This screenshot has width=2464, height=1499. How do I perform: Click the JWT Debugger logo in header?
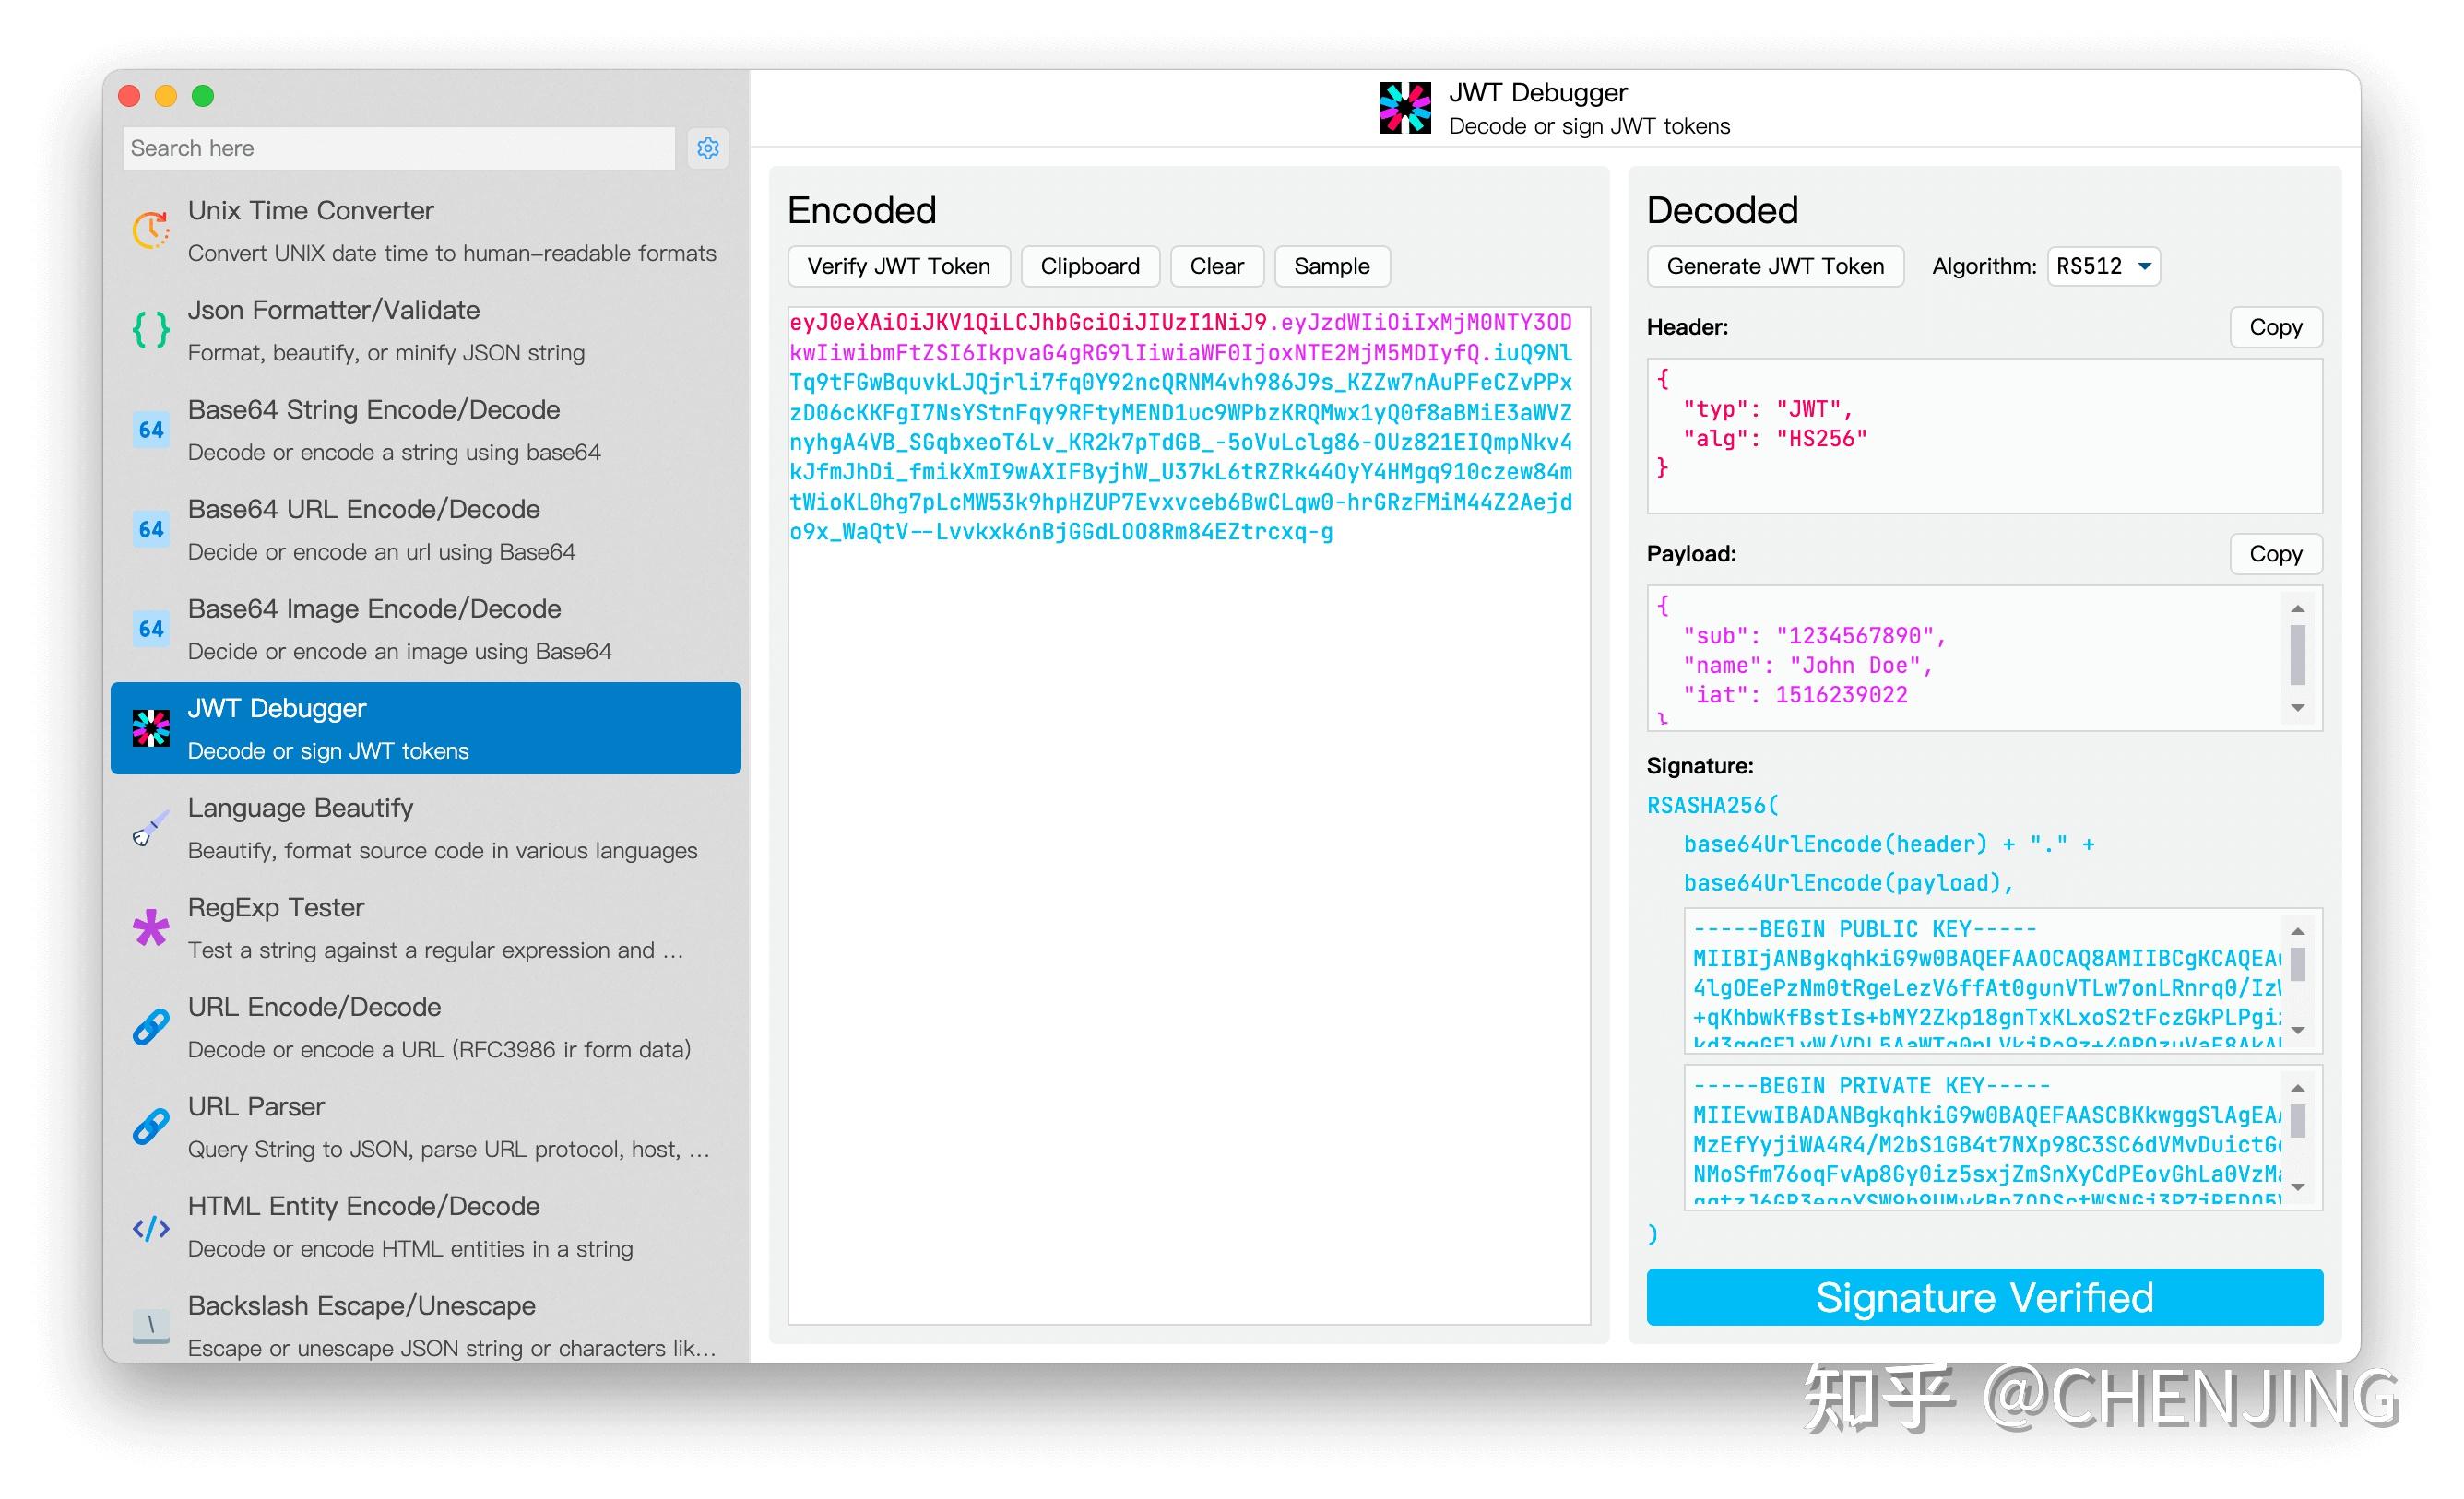(x=1405, y=108)
